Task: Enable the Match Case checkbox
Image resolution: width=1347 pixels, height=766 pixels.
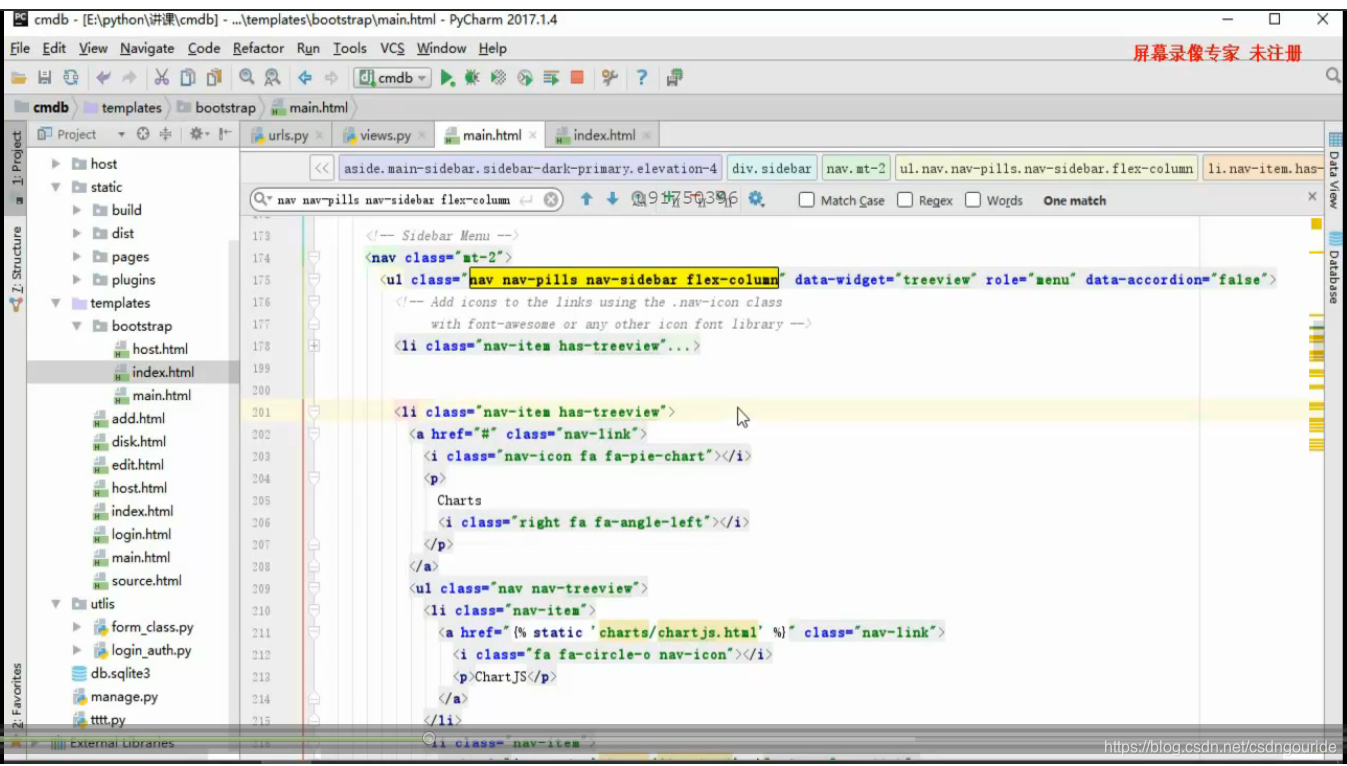Action: pyautogui.click(x=807, y=200)
